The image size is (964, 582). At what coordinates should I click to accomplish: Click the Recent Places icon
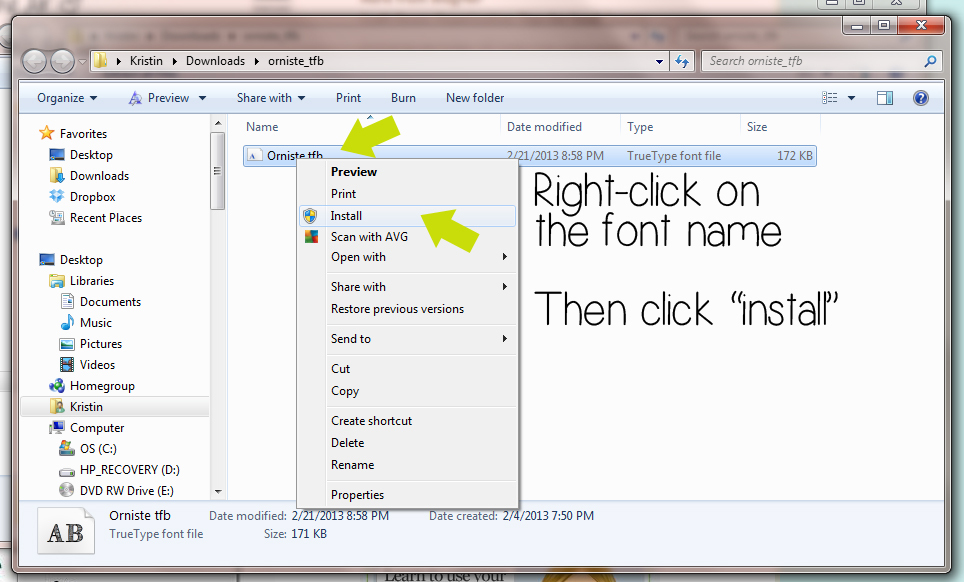pos(57,217)
